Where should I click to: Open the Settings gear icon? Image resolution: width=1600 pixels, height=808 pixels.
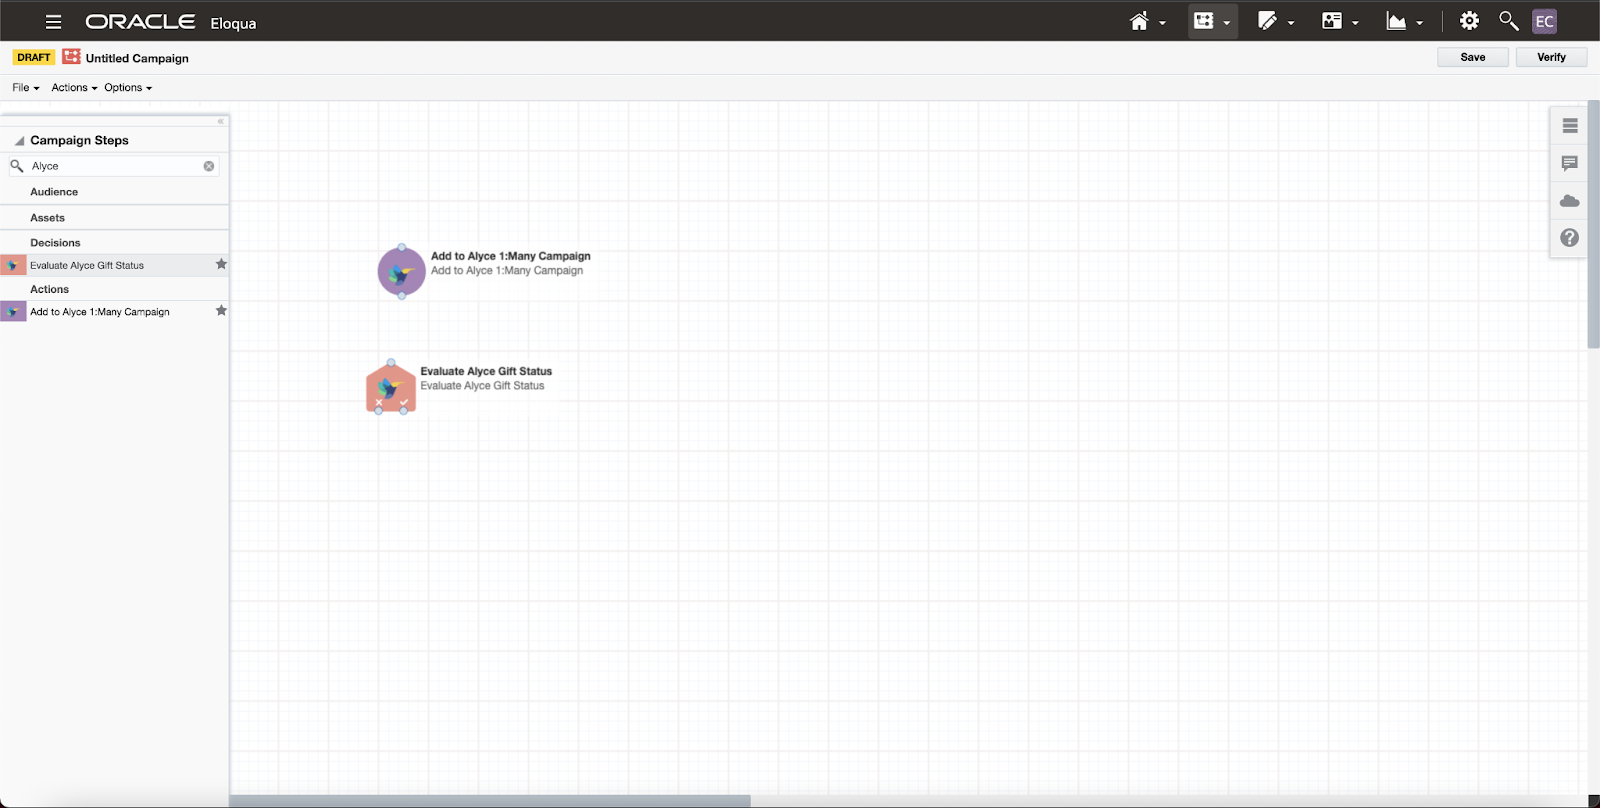[x=1469, y=21]
